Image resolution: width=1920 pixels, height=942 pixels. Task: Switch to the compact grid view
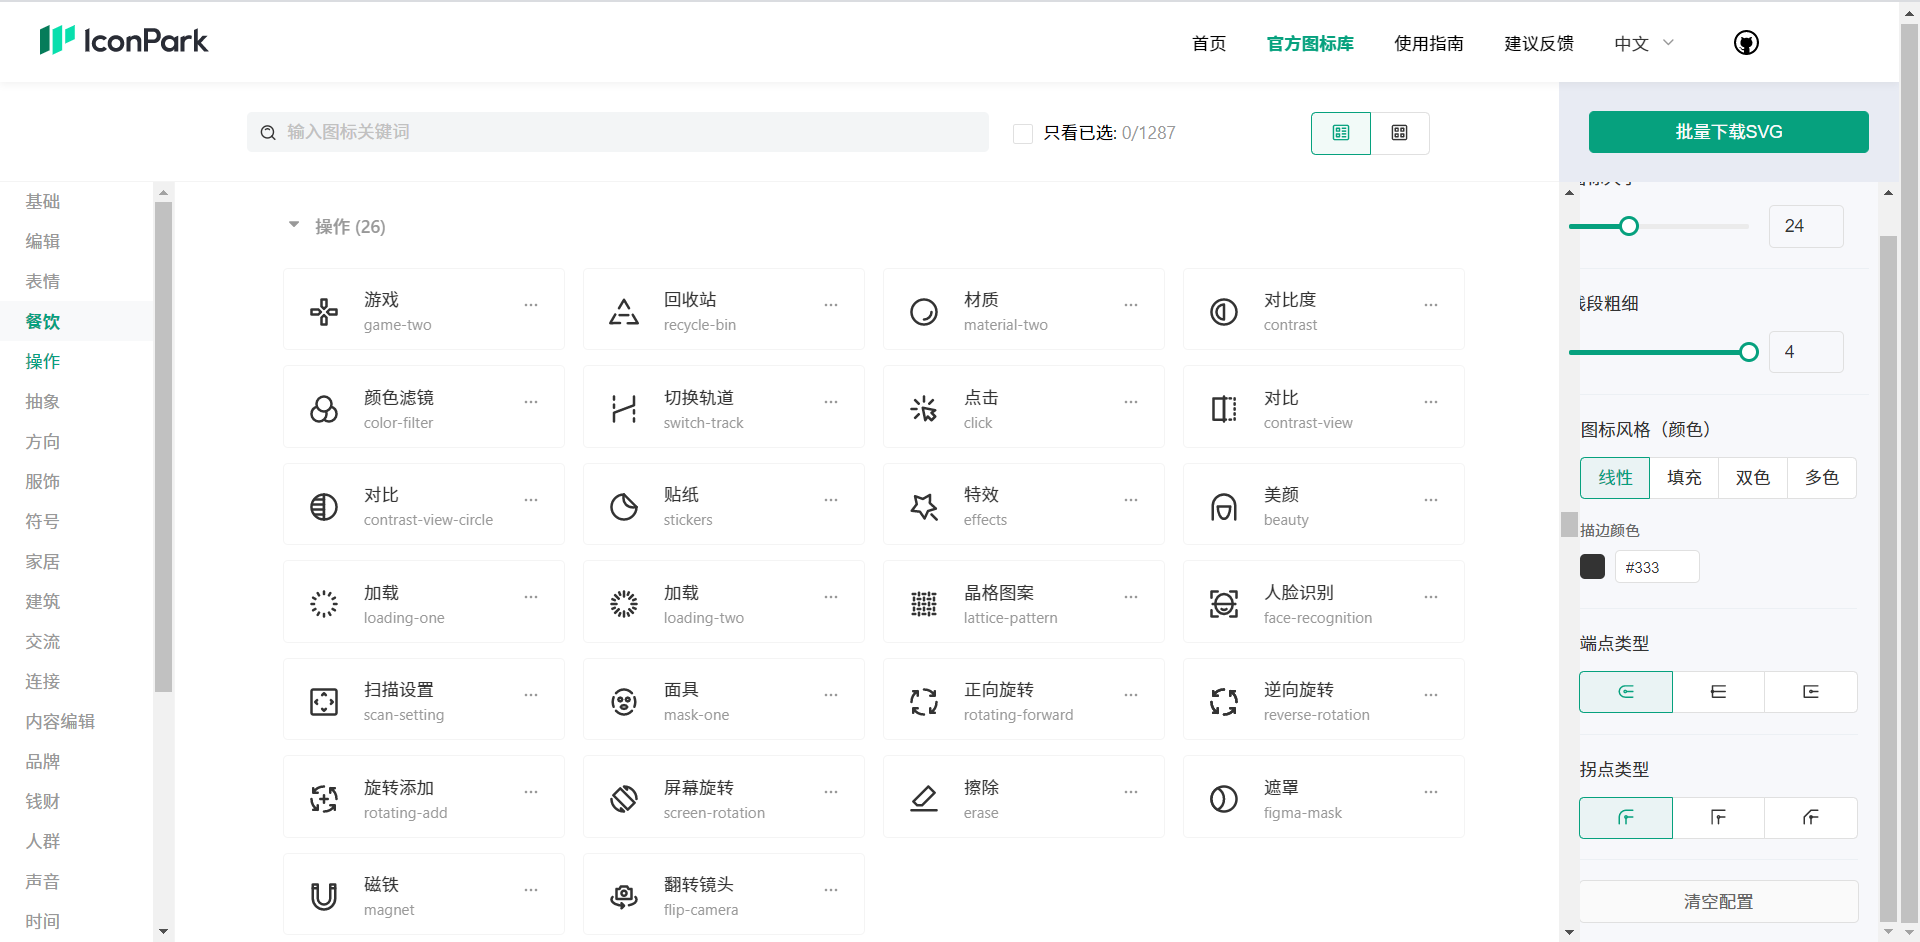click(x=1400, y=132)
